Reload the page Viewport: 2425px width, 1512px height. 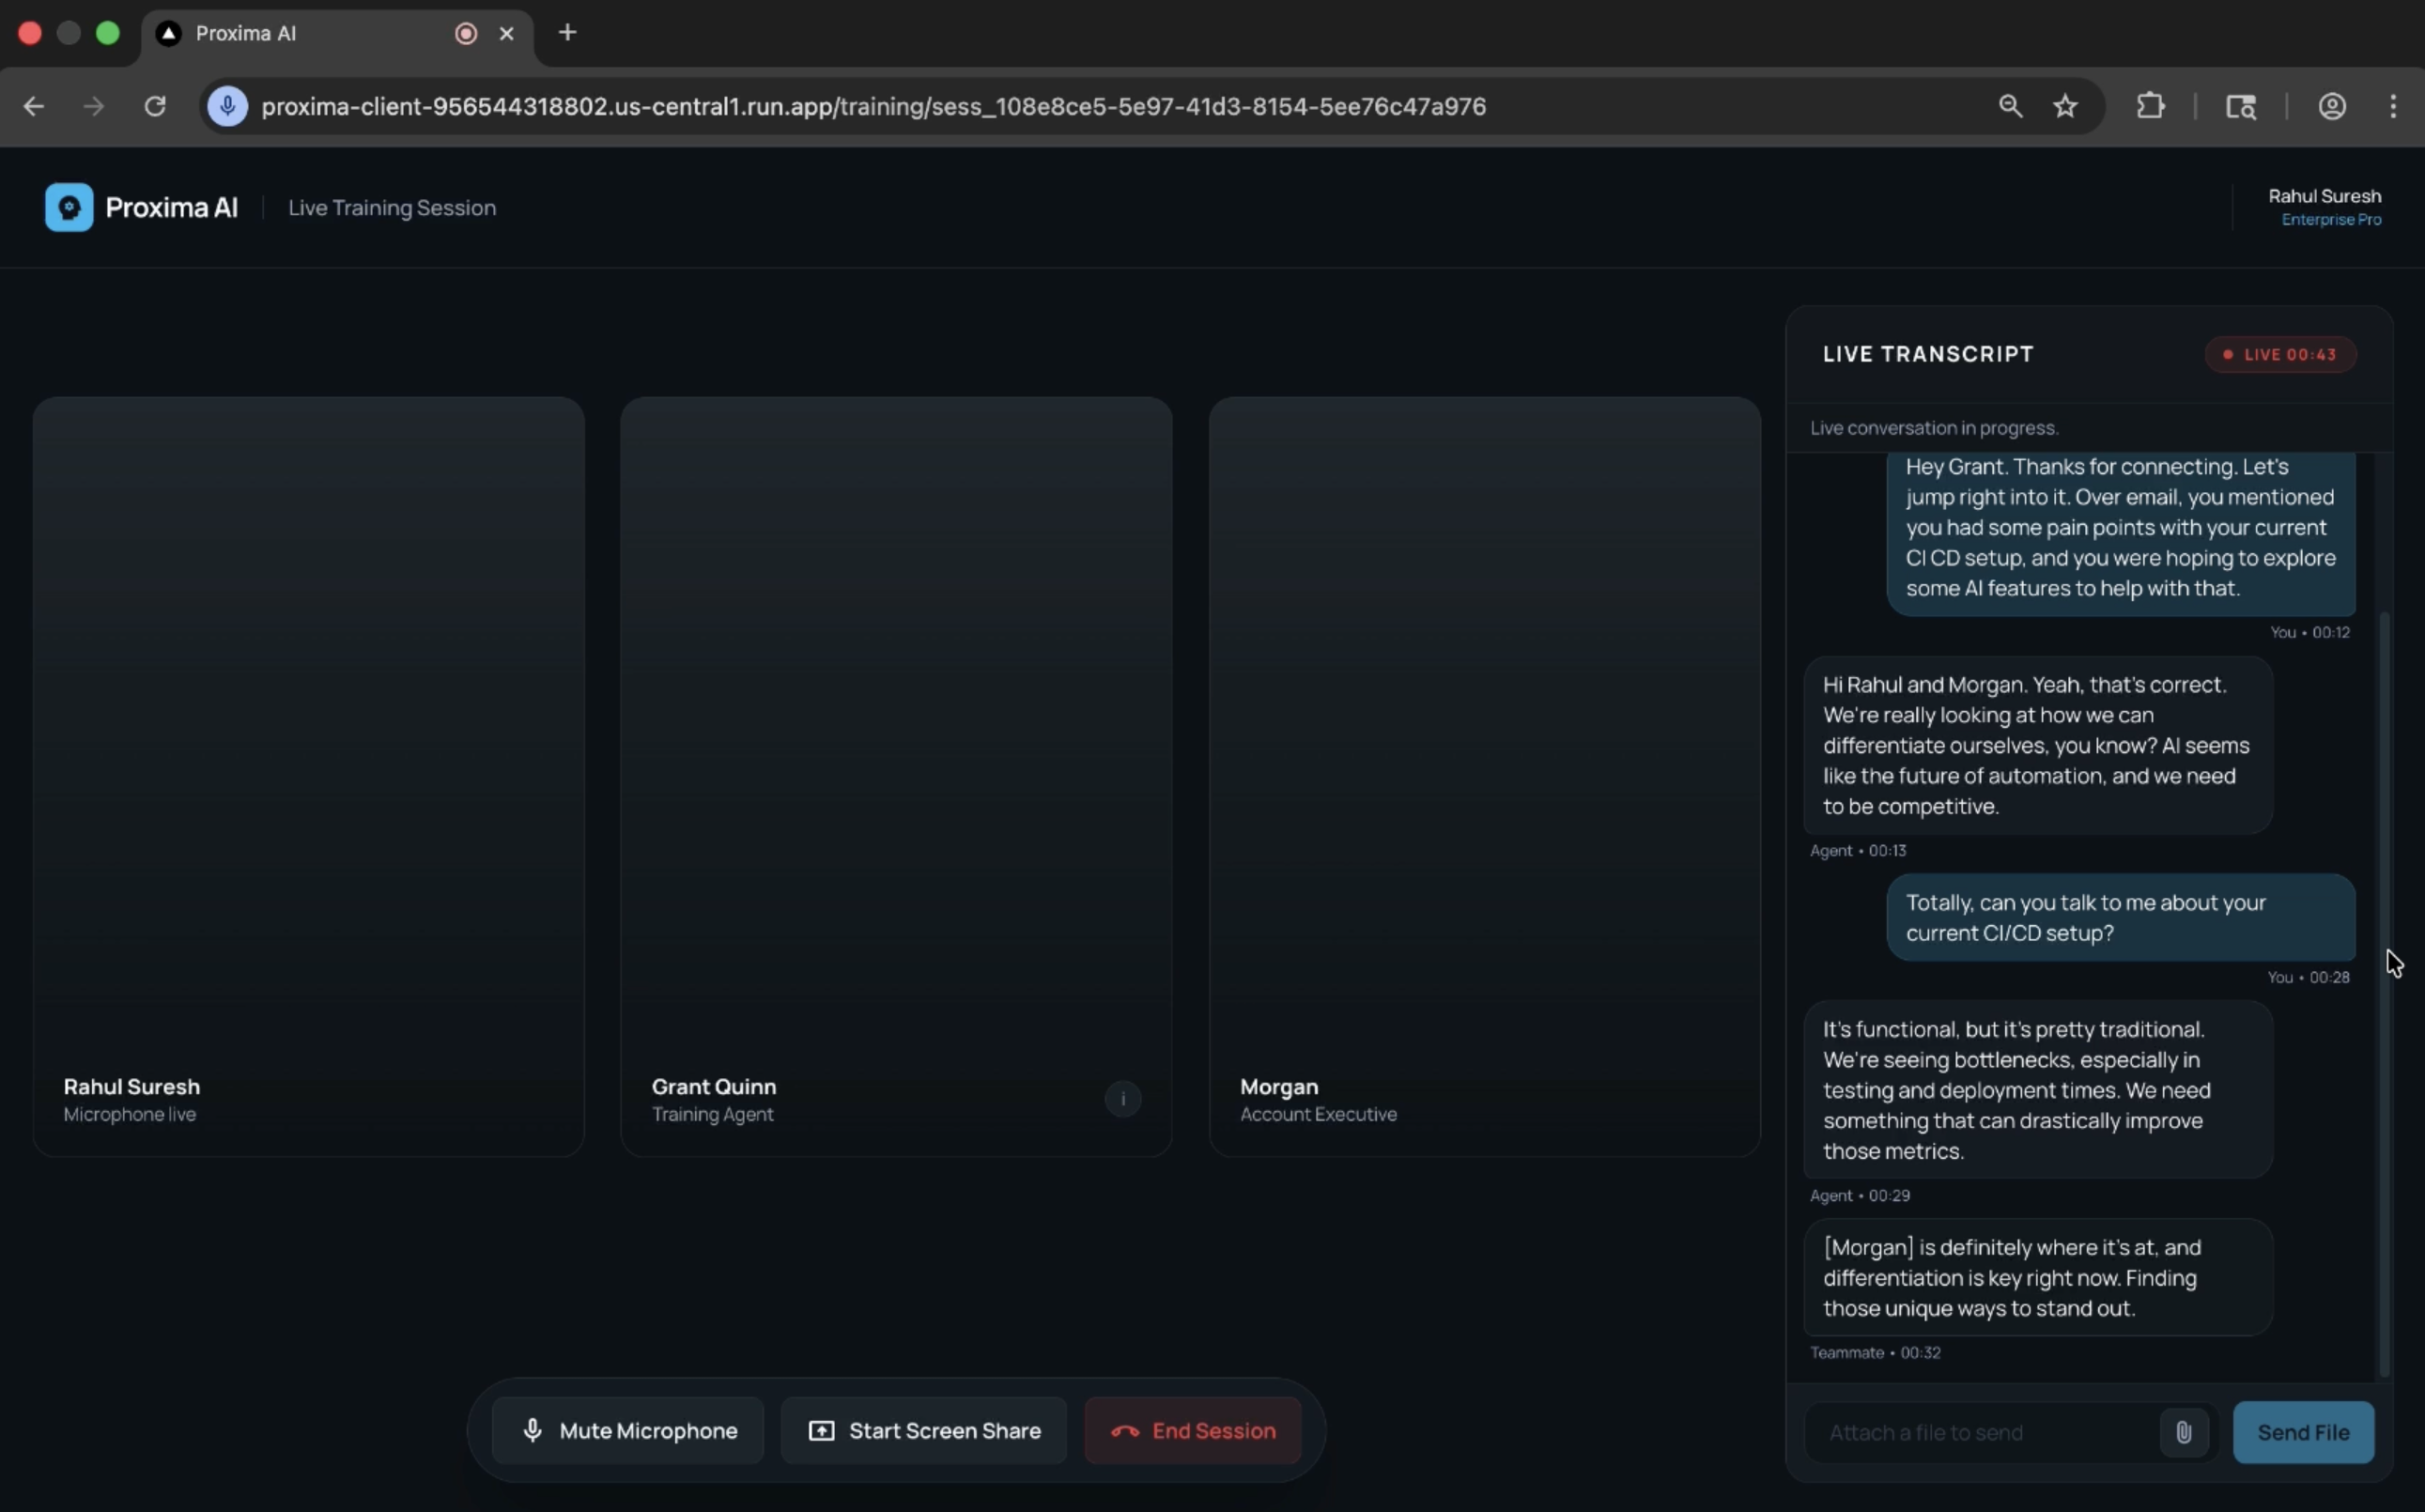pos(155,106)
